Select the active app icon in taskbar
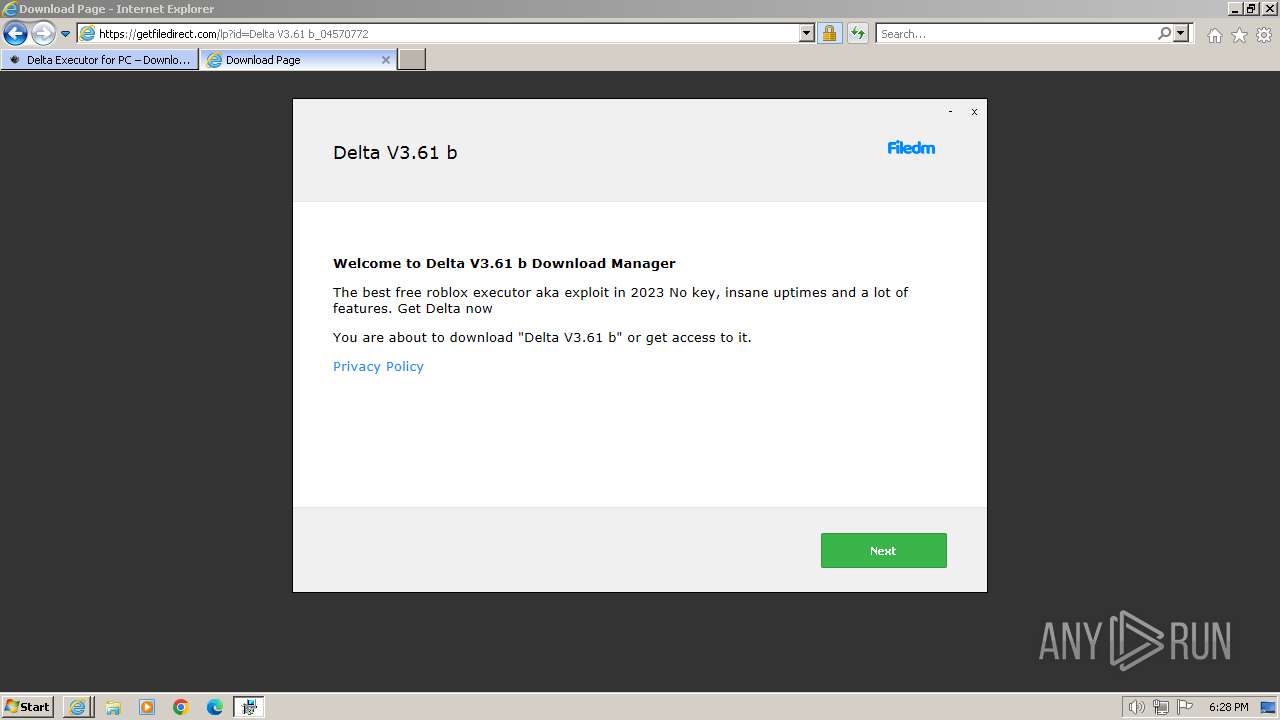Image resolution: width=1280 pixels, height=720 pixels. point(249,707)
